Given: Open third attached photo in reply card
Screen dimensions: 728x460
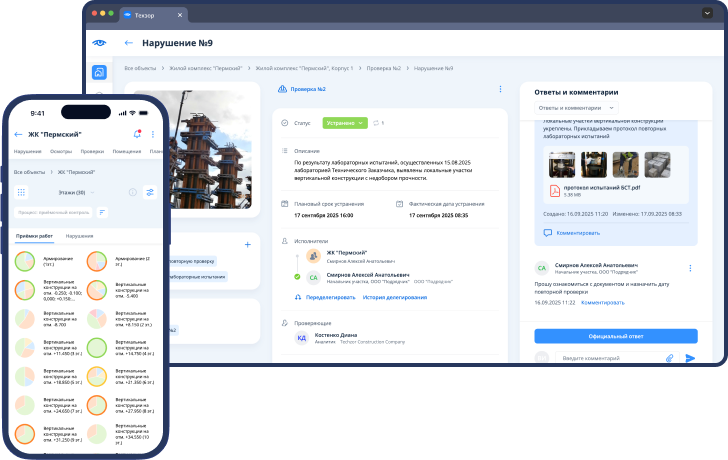Looking at the screenshot, I should point(625,165).
